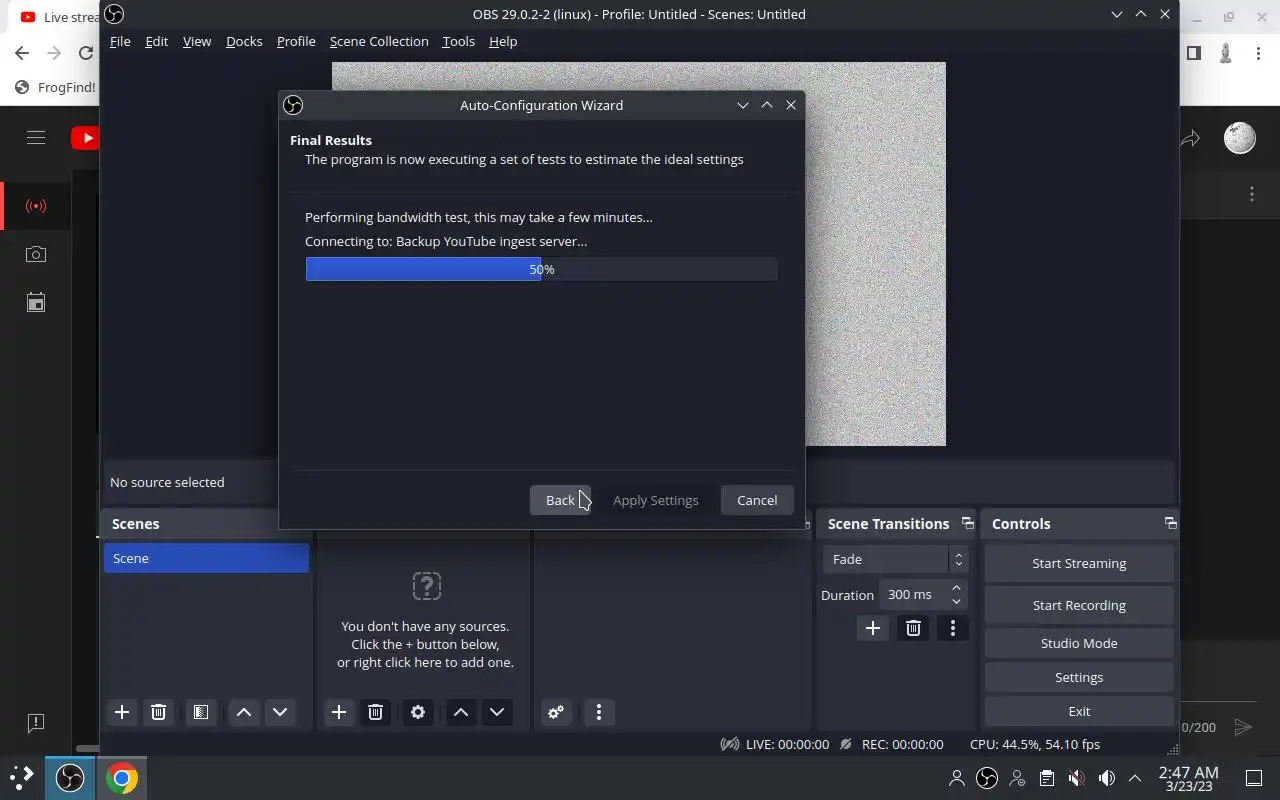Open the Docks menu
This screenshot has height=800, width=1280.
coord(244,41)
